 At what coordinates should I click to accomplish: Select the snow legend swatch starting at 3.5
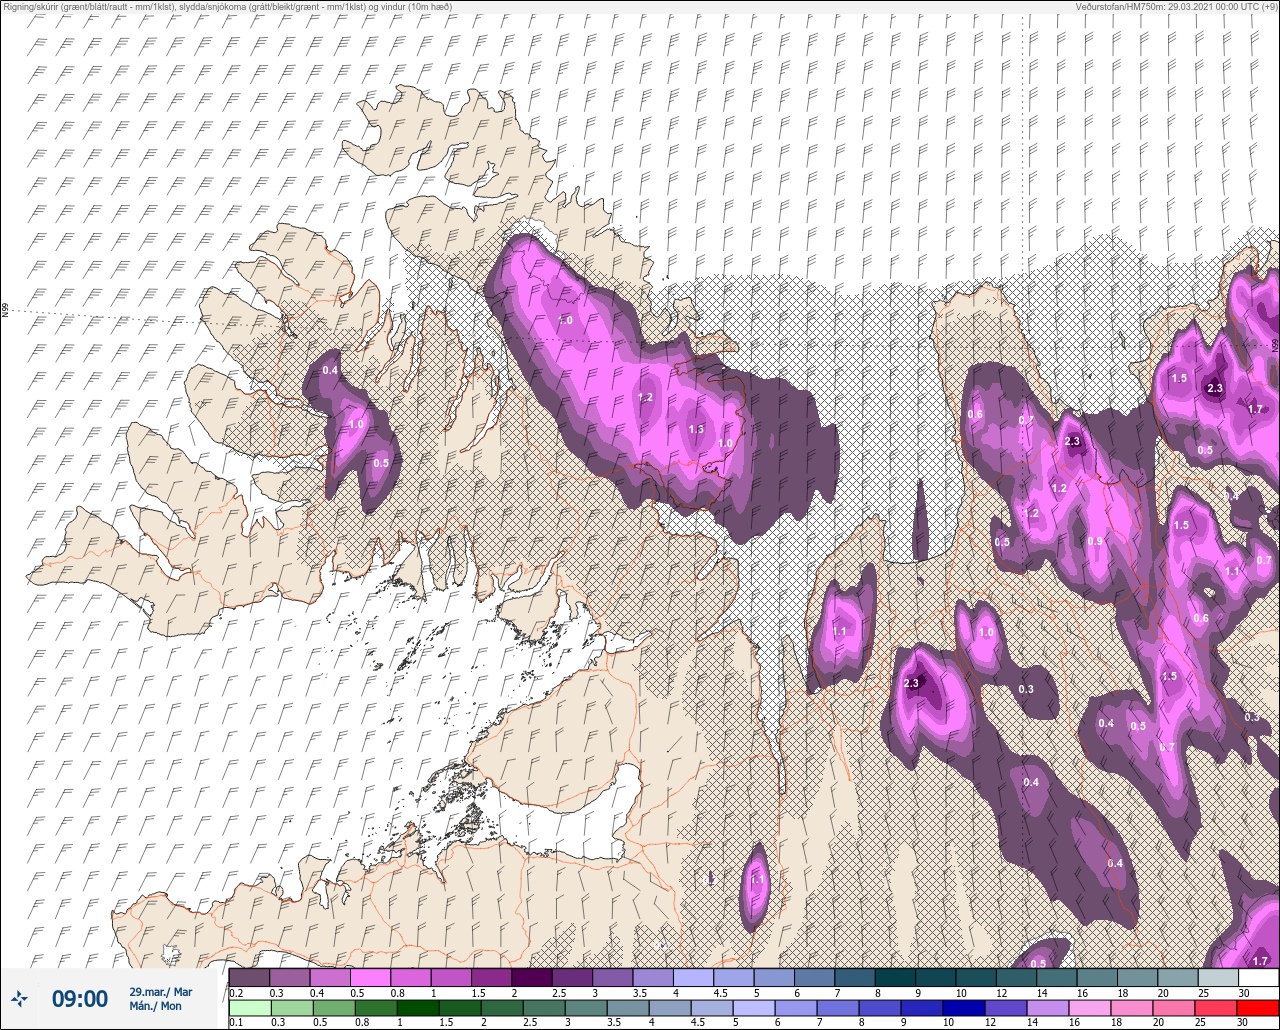(653, 977)
